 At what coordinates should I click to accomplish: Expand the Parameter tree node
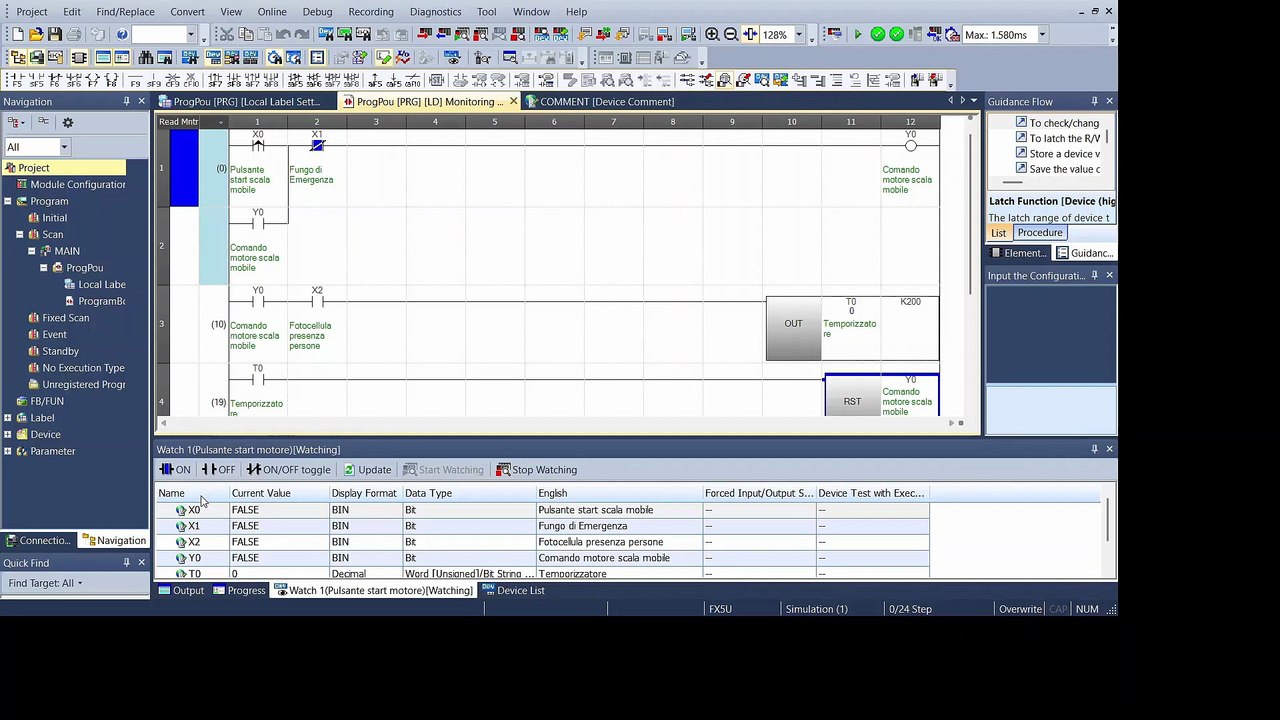(7, 451)
